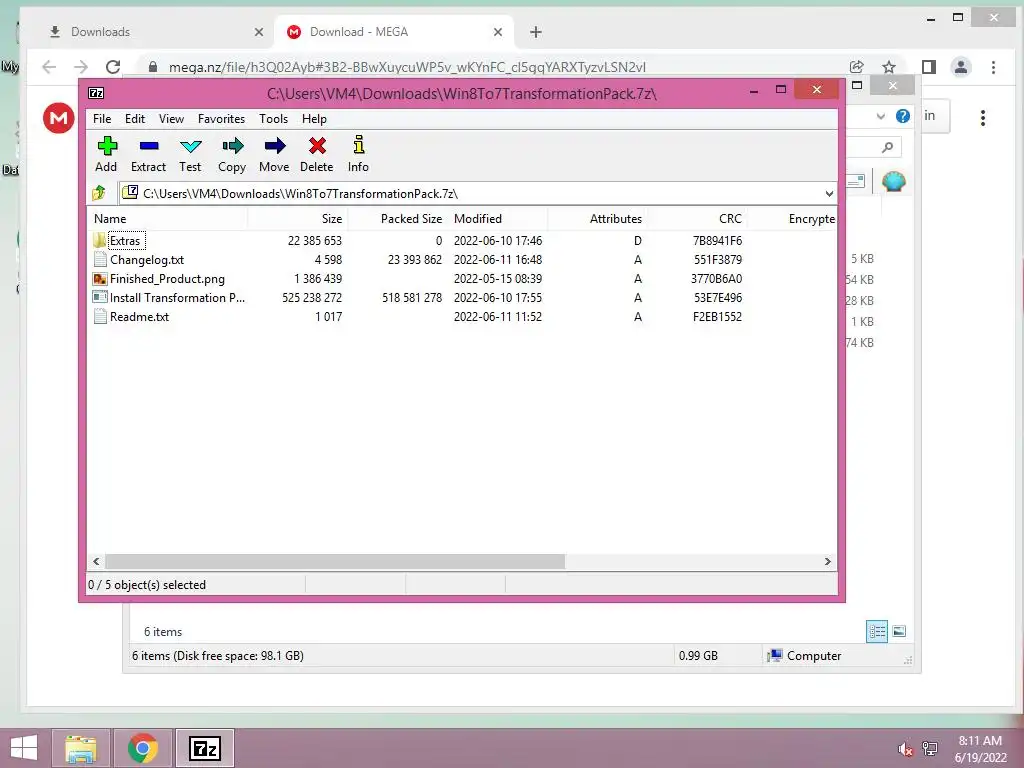Open the Tools menu
The width and height of the screenshot is (1024, 768).
point(273,119)
